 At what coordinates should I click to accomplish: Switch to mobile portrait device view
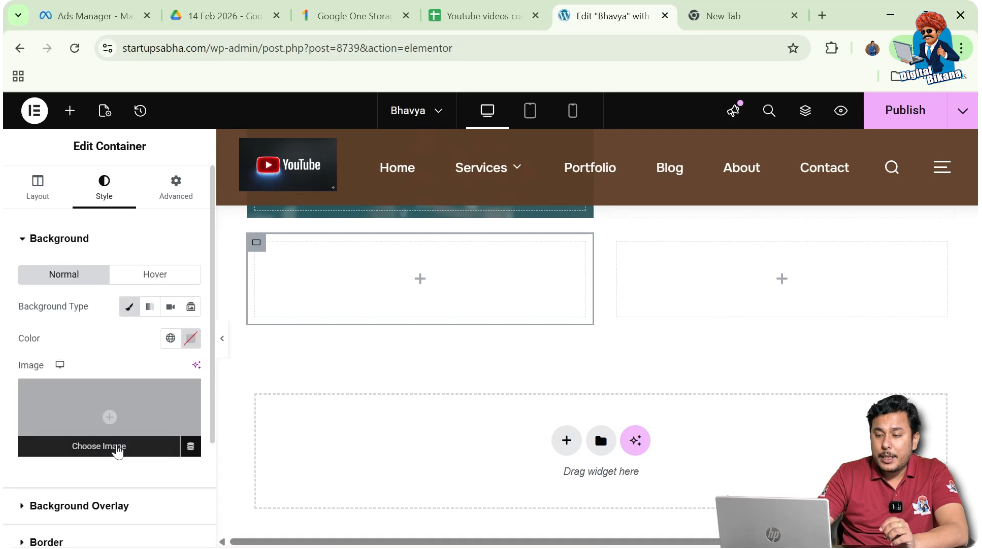point(573,111)
